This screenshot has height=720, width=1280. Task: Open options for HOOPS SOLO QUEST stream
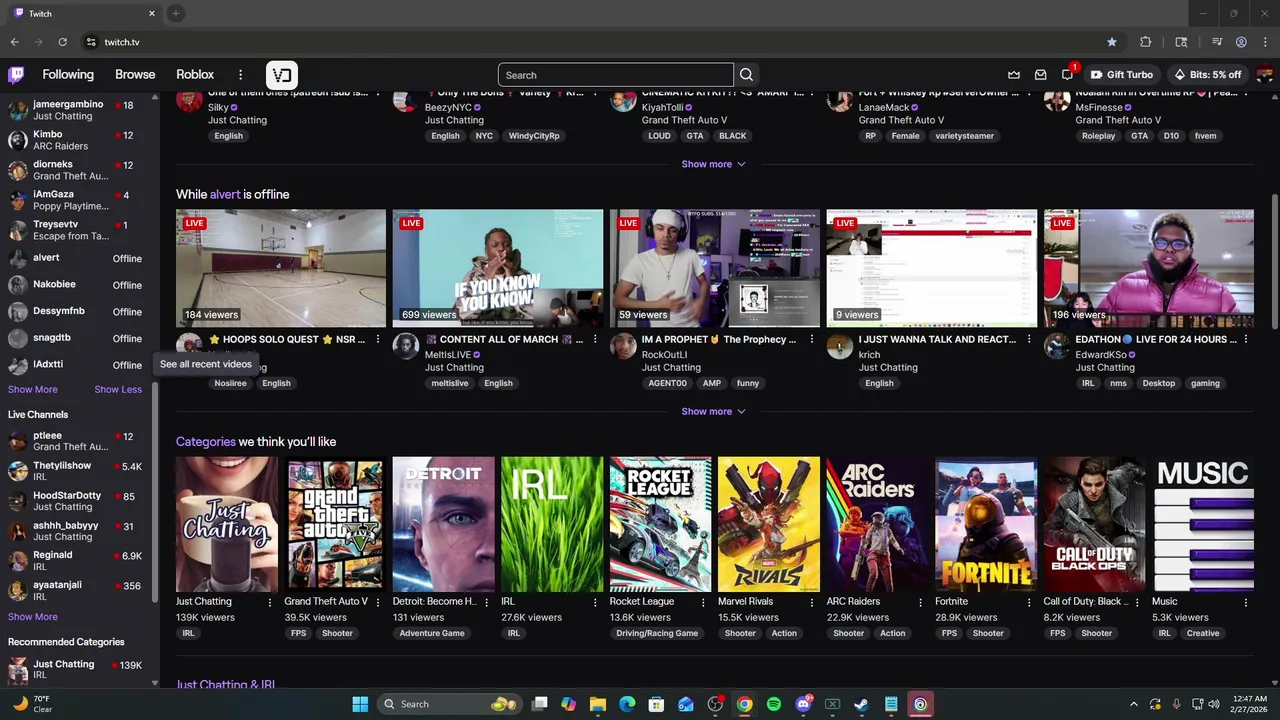coord(377,340)
